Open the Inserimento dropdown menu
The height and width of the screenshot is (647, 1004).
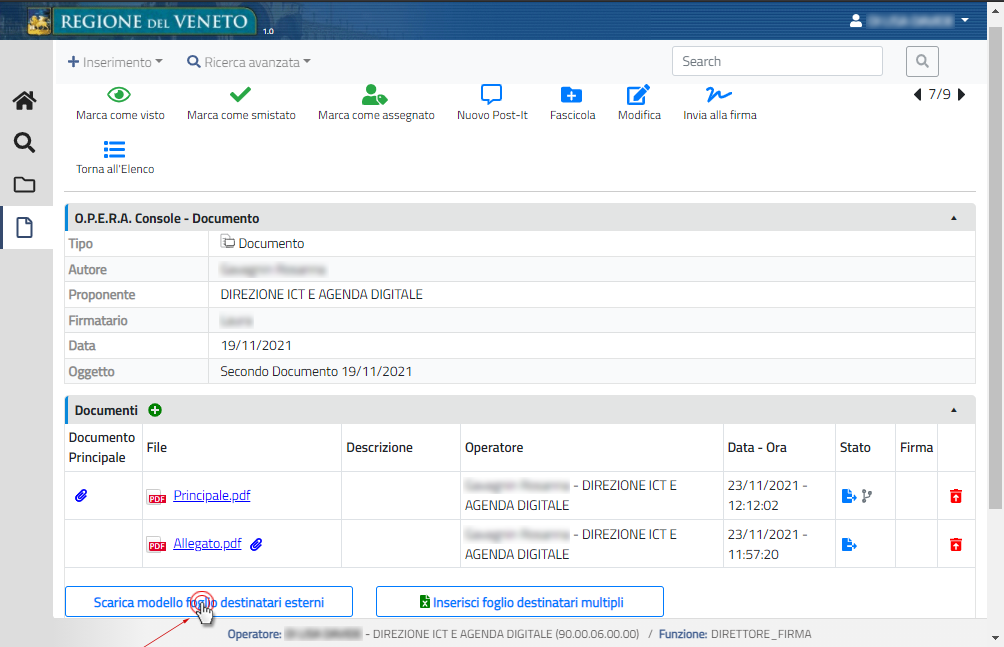115,62
